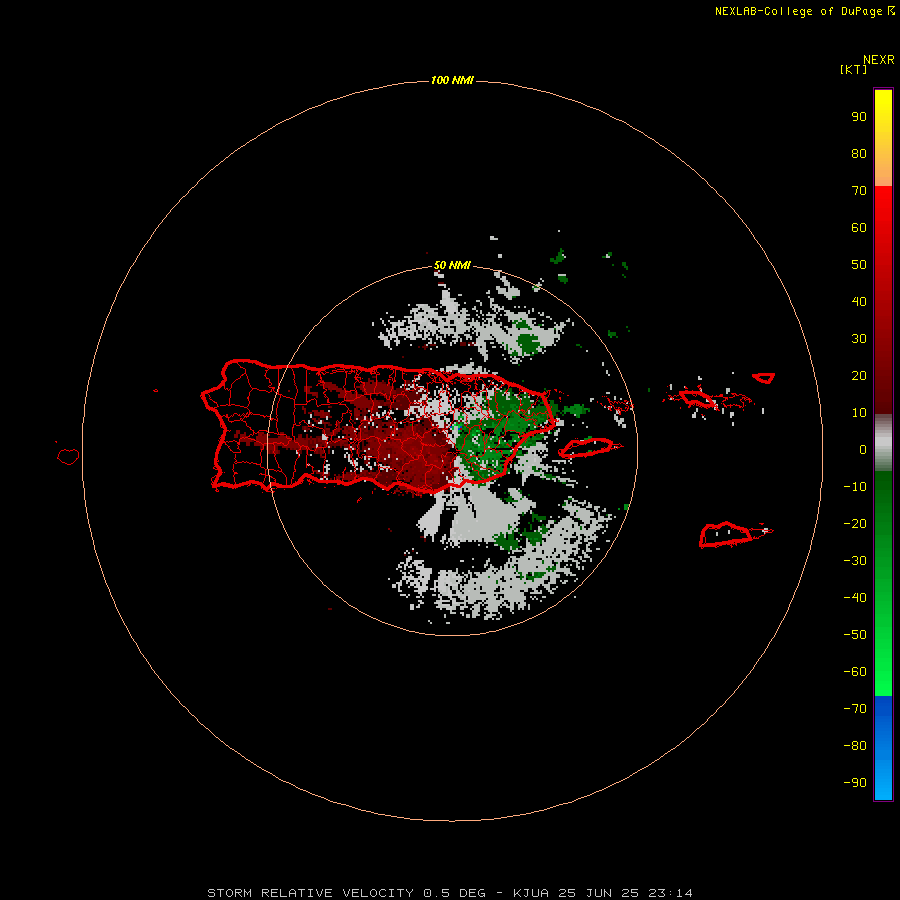Click the -90 value on the velocity scale
The width and height of the screenshot is (900, 900).
(855, 783)
